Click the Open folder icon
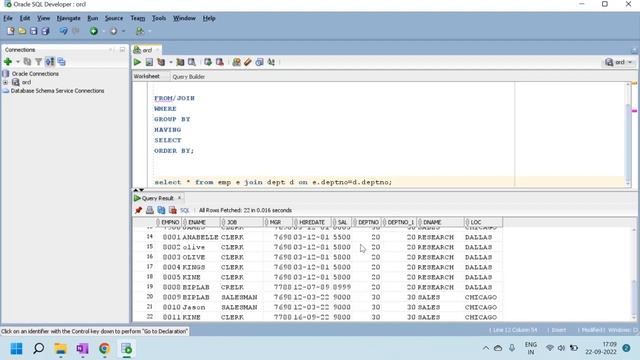The height and width of the screenshot is (360, 640). click(x=22, y=31)
